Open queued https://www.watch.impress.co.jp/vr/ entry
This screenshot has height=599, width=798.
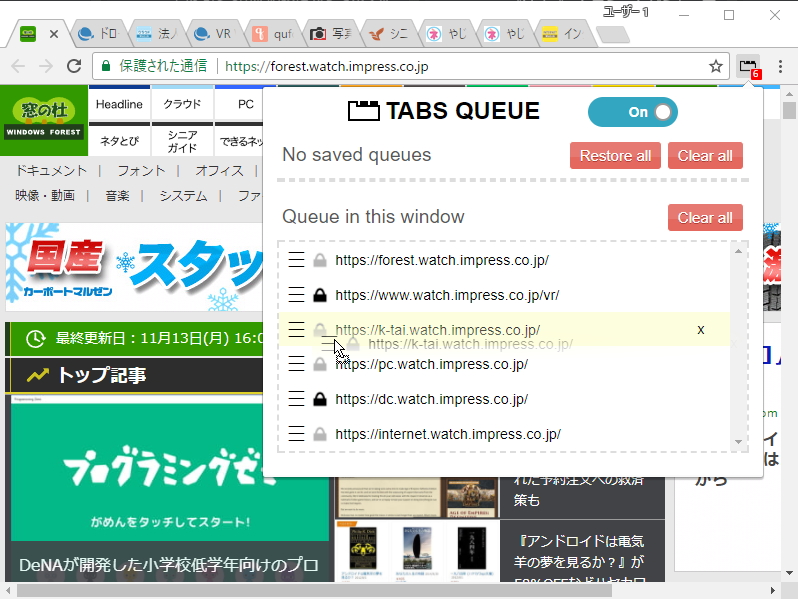[447, 295]
